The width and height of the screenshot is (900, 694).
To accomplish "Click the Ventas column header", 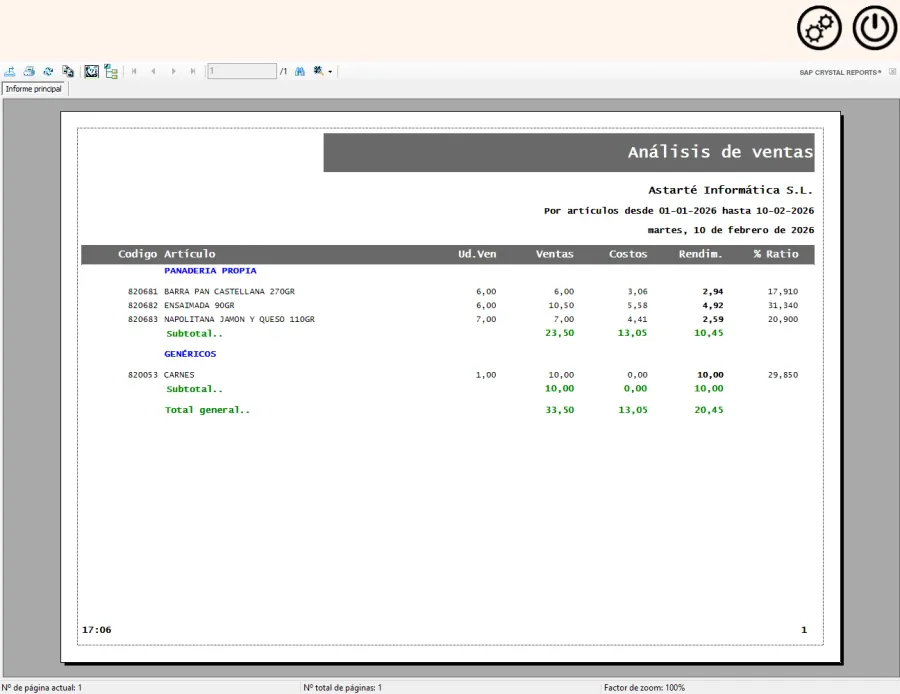I will 554,254.
